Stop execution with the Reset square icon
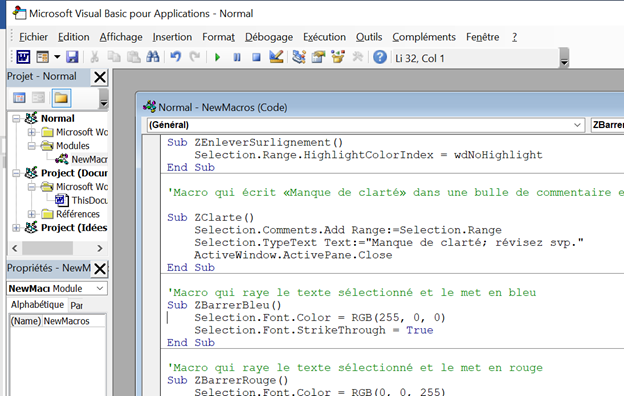The image size is (624, 396). pyautogui.click(x=256, y=57)
